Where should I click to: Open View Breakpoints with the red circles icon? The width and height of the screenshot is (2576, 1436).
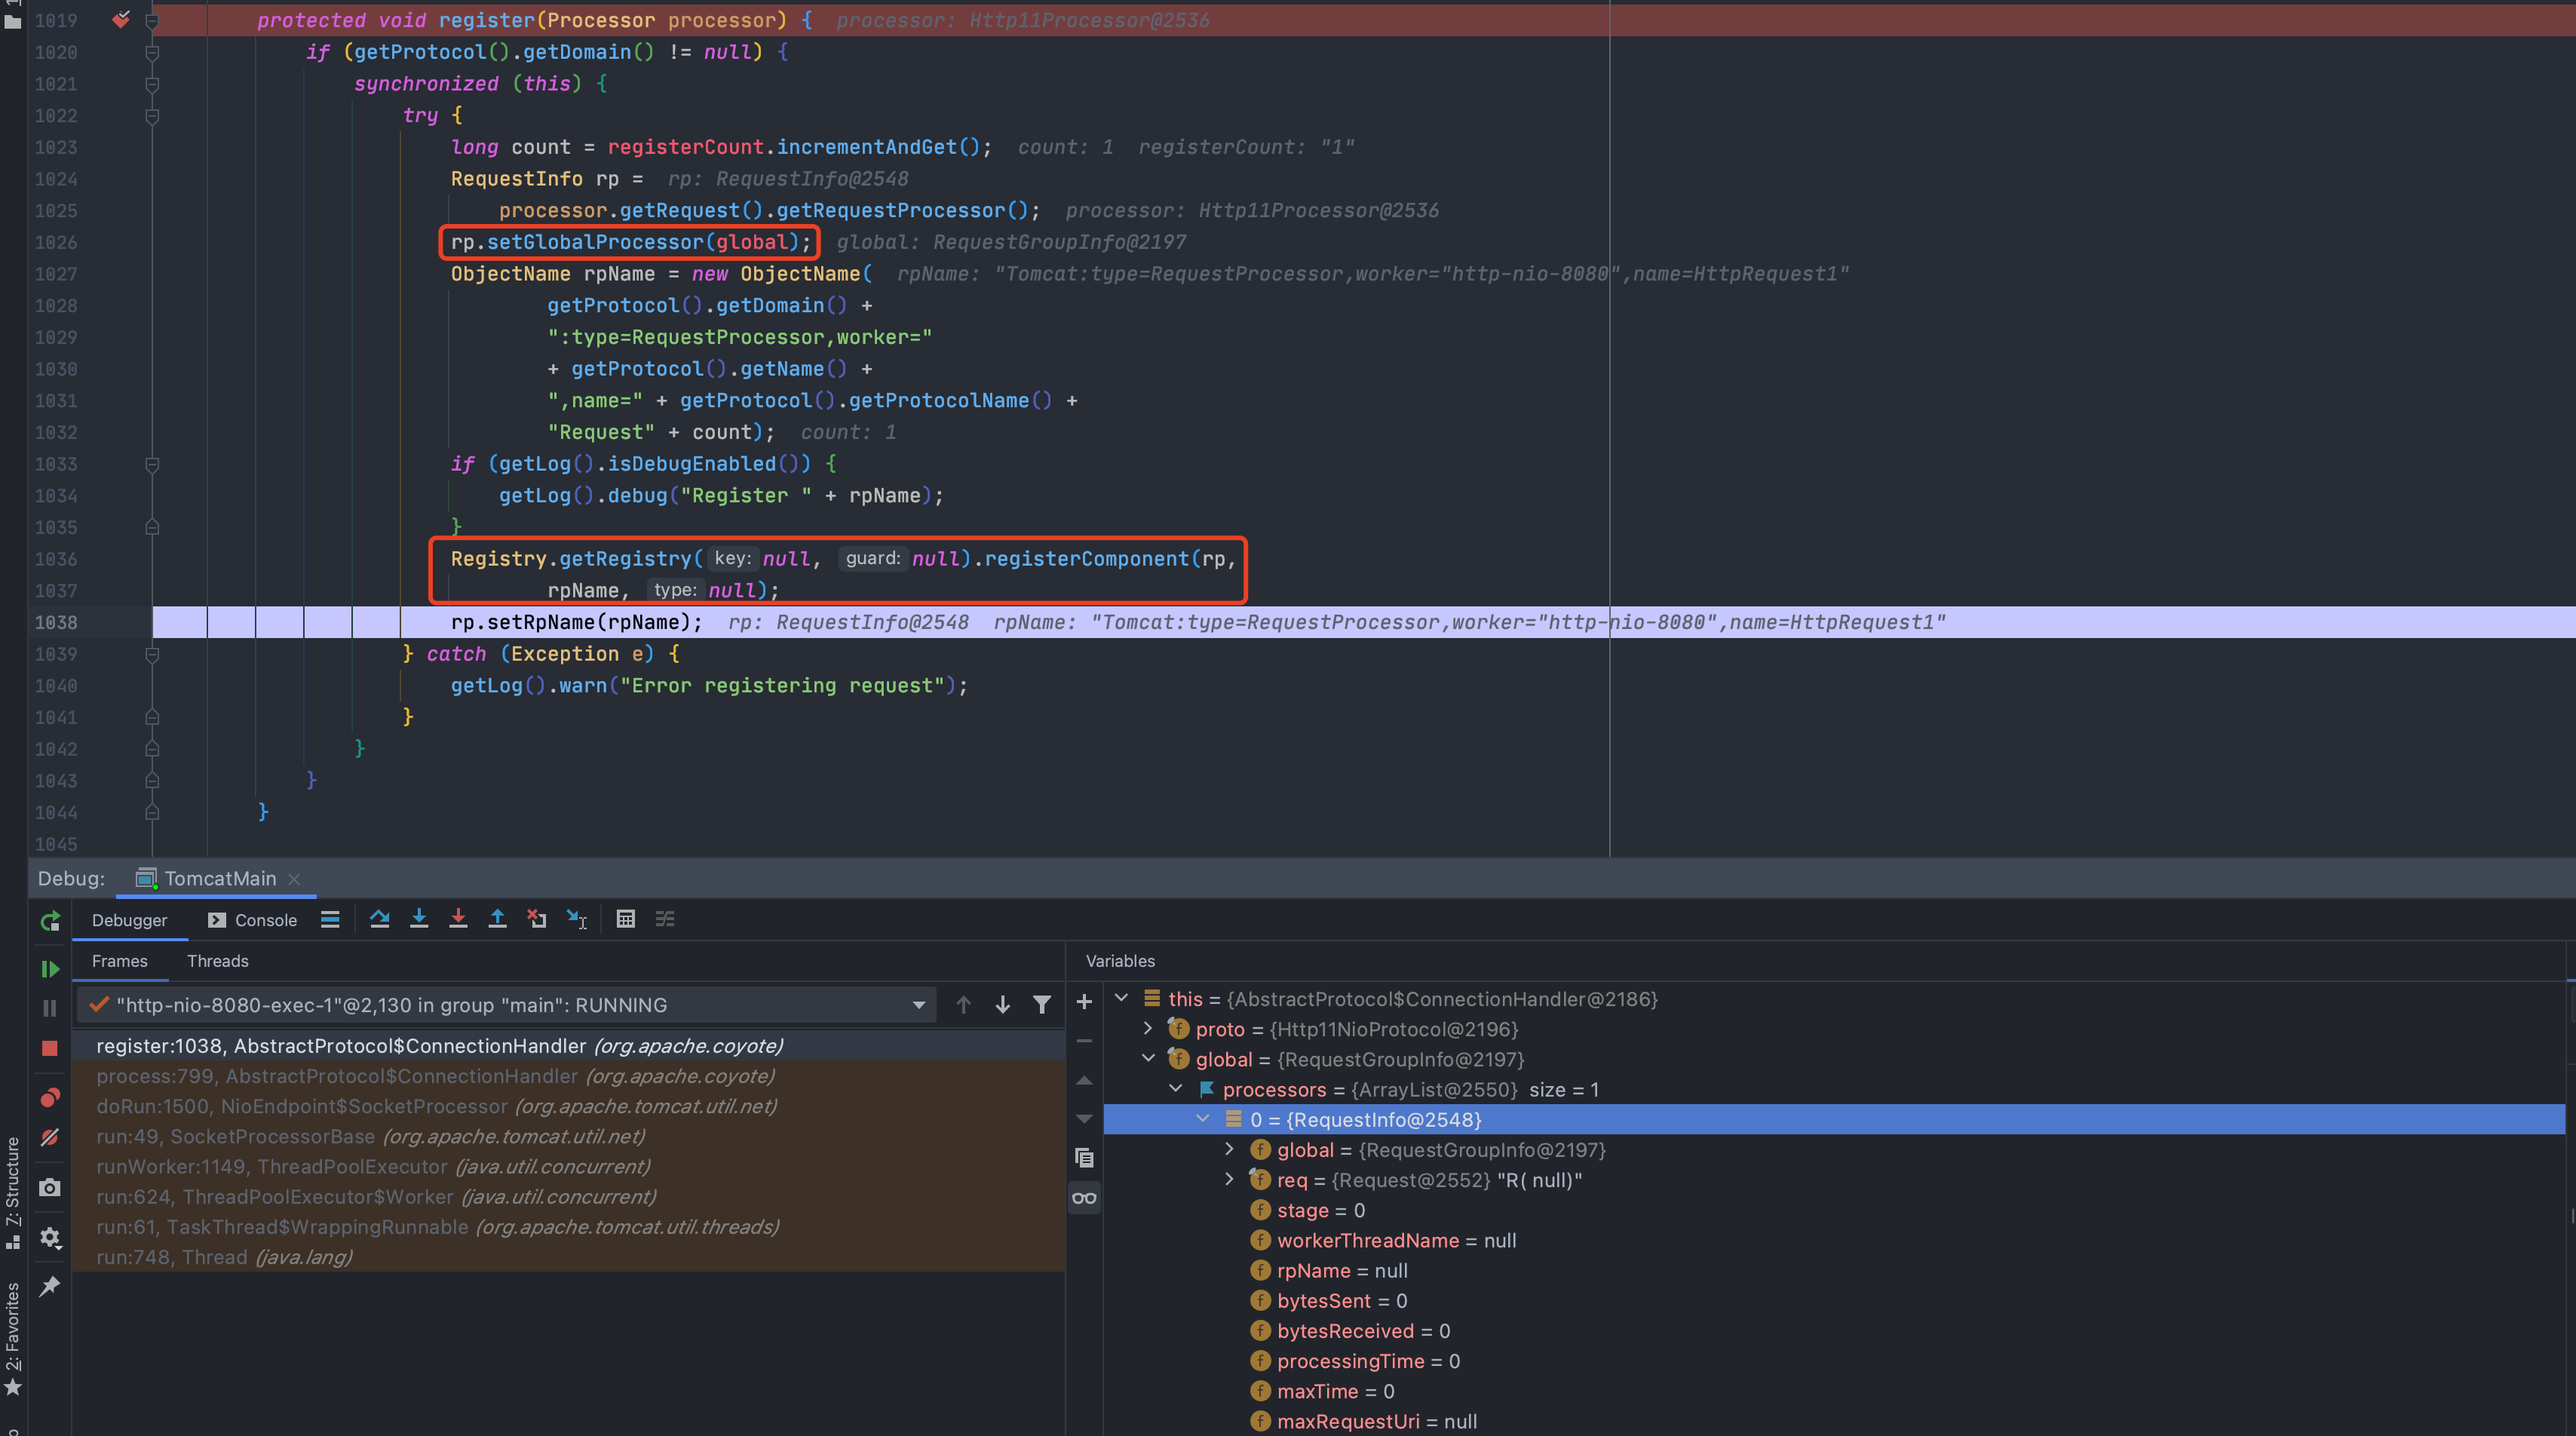tap(50, 1097)
